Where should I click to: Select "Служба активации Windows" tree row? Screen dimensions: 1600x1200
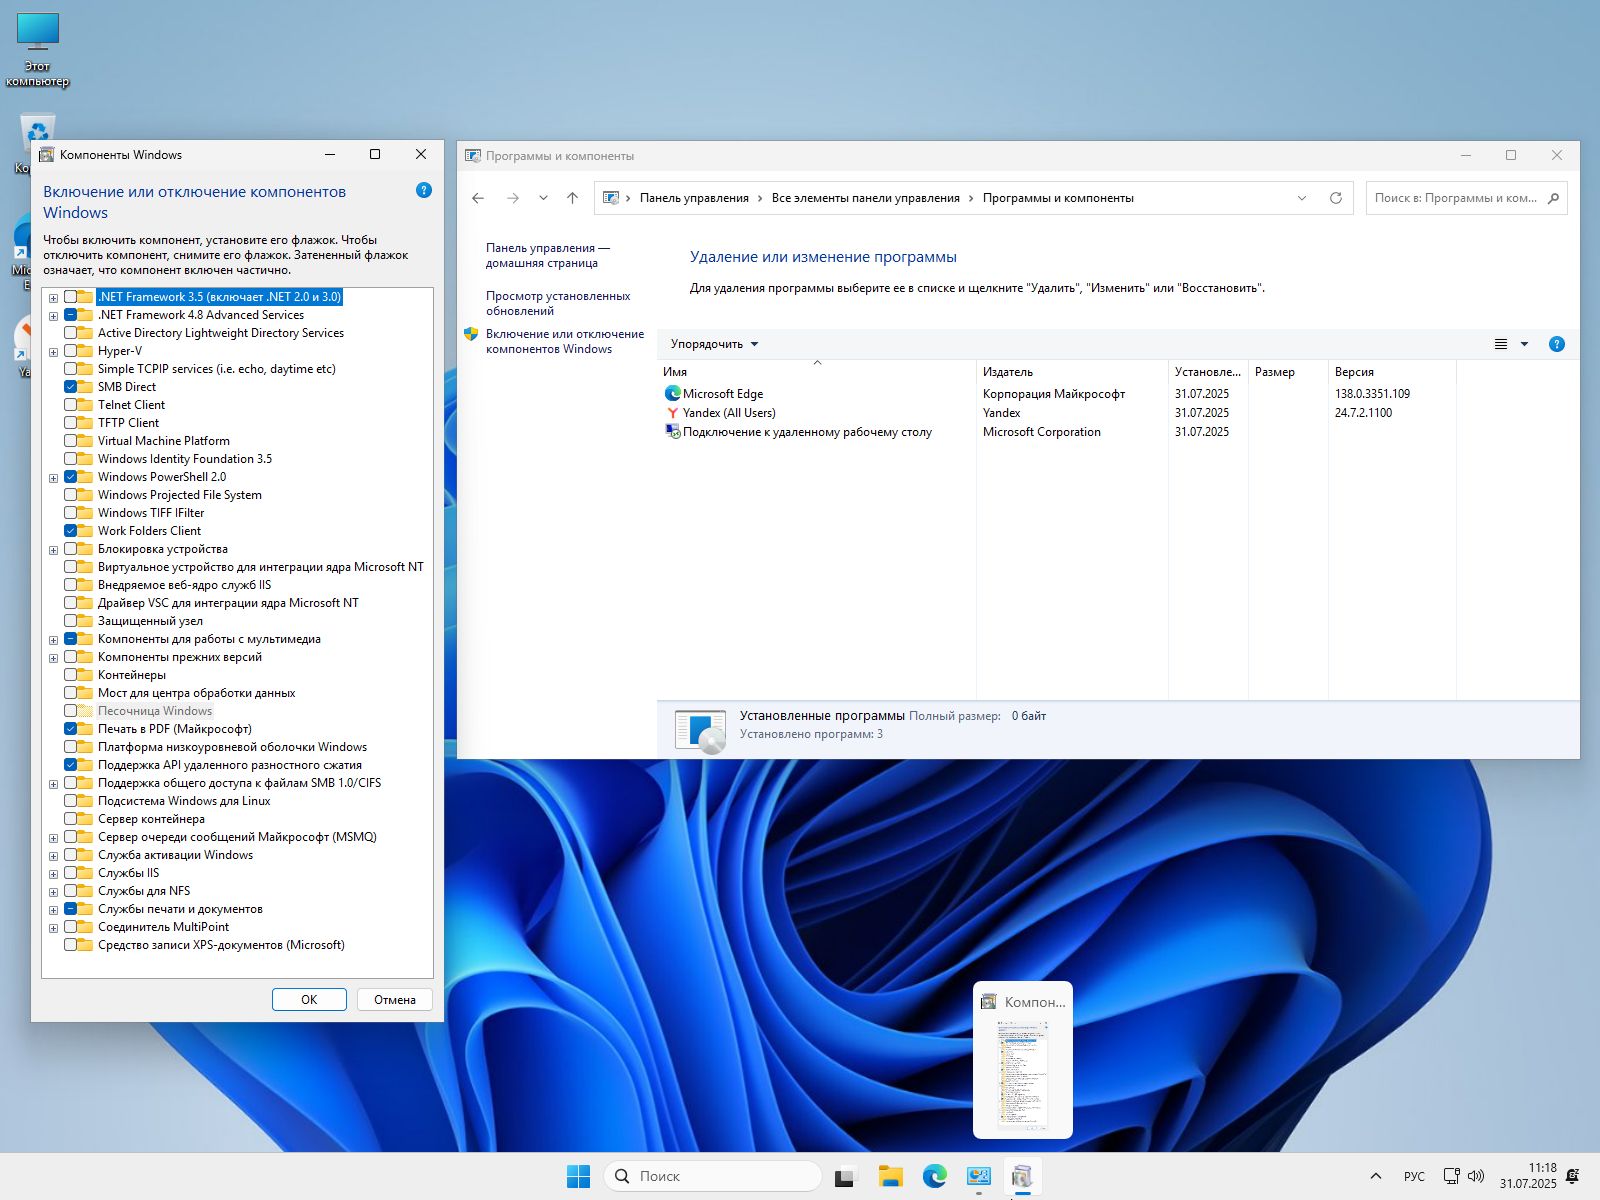click(x=176, y=855)
